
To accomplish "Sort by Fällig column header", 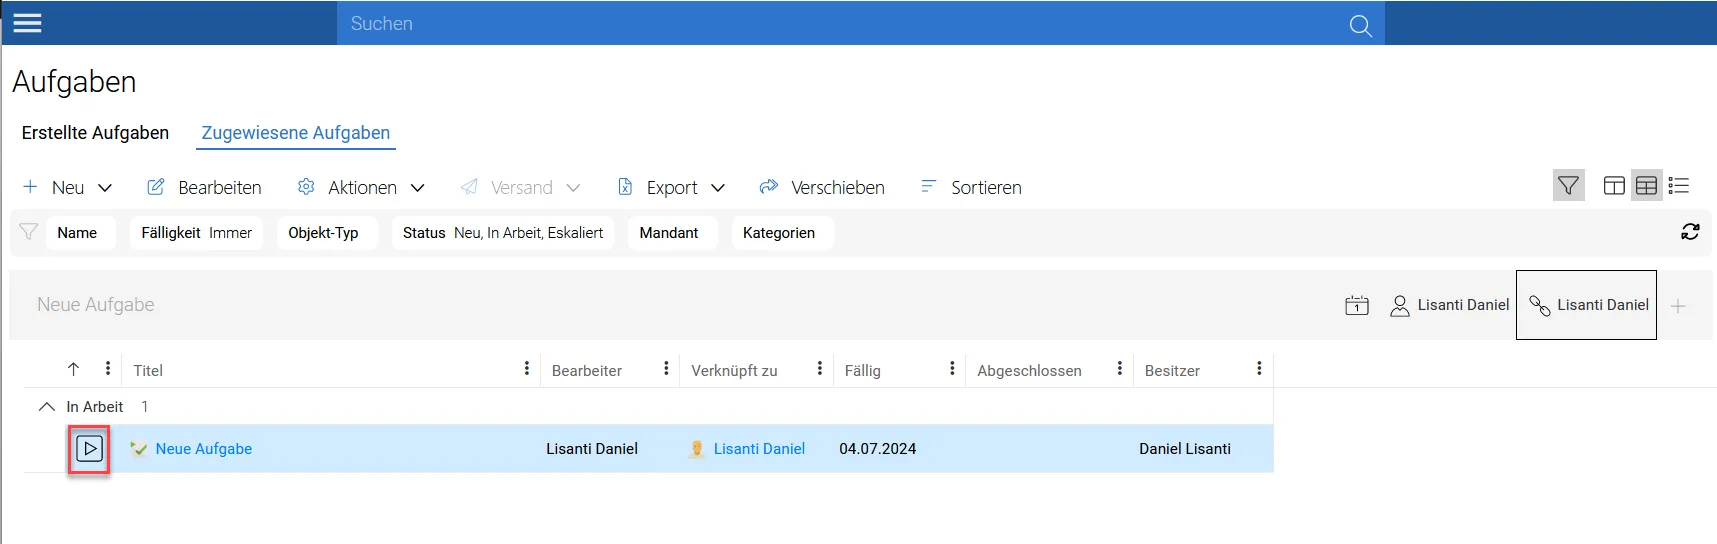I will [862, 370].
